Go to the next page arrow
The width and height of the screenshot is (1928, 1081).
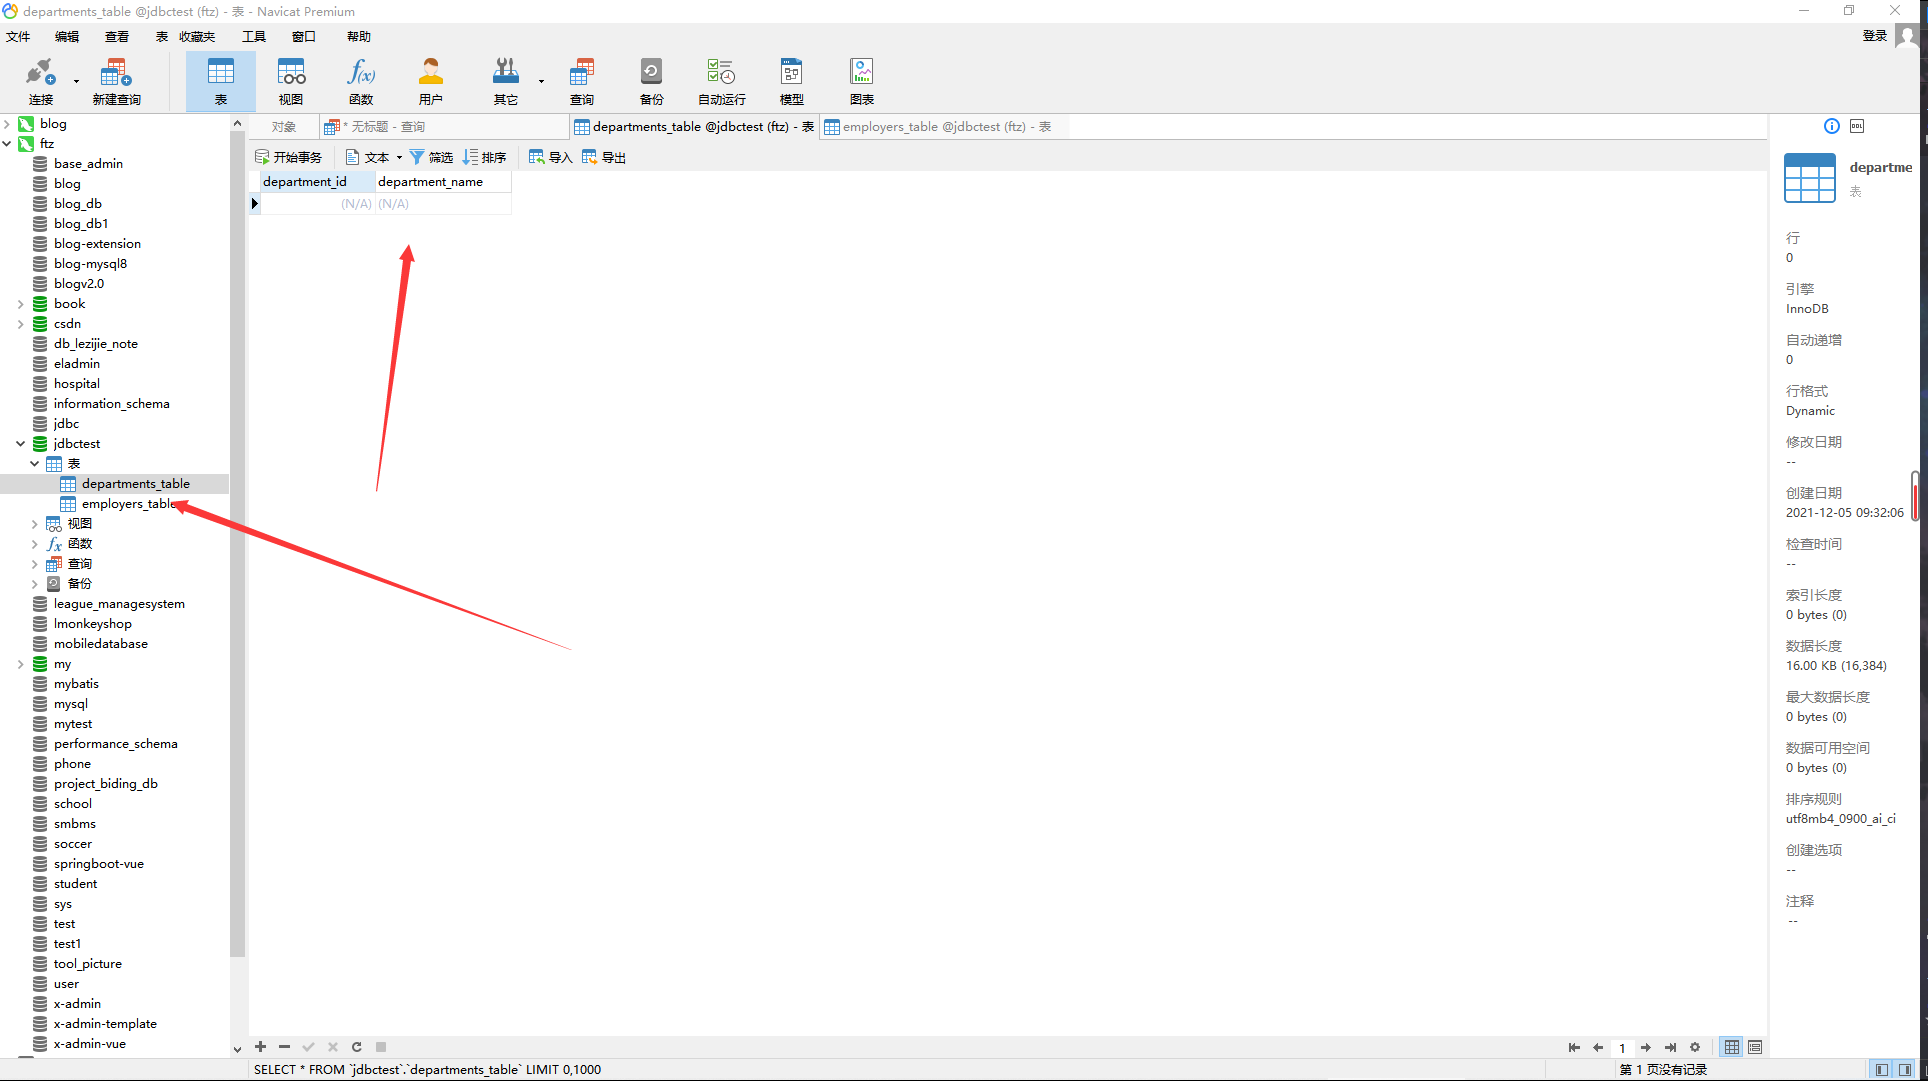tap(1646, 1047)
